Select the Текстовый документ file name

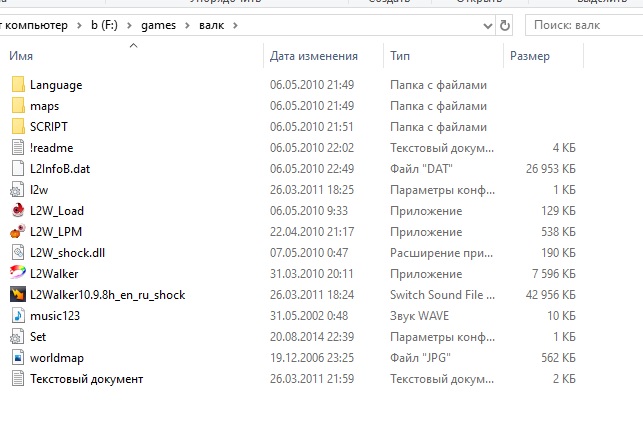pyautogui.click(x=86, y=379)
